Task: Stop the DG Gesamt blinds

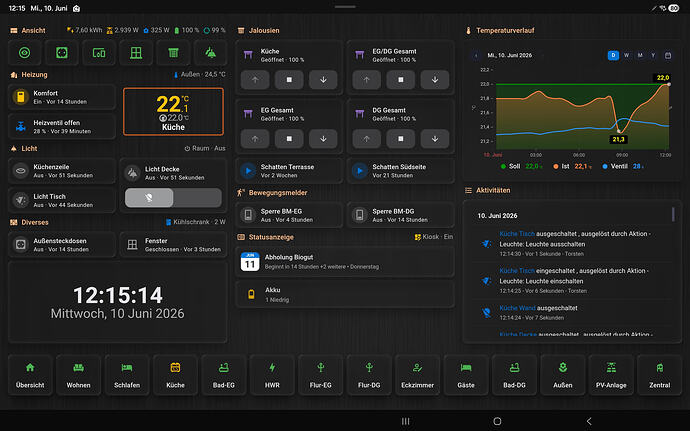Action: 400,139
